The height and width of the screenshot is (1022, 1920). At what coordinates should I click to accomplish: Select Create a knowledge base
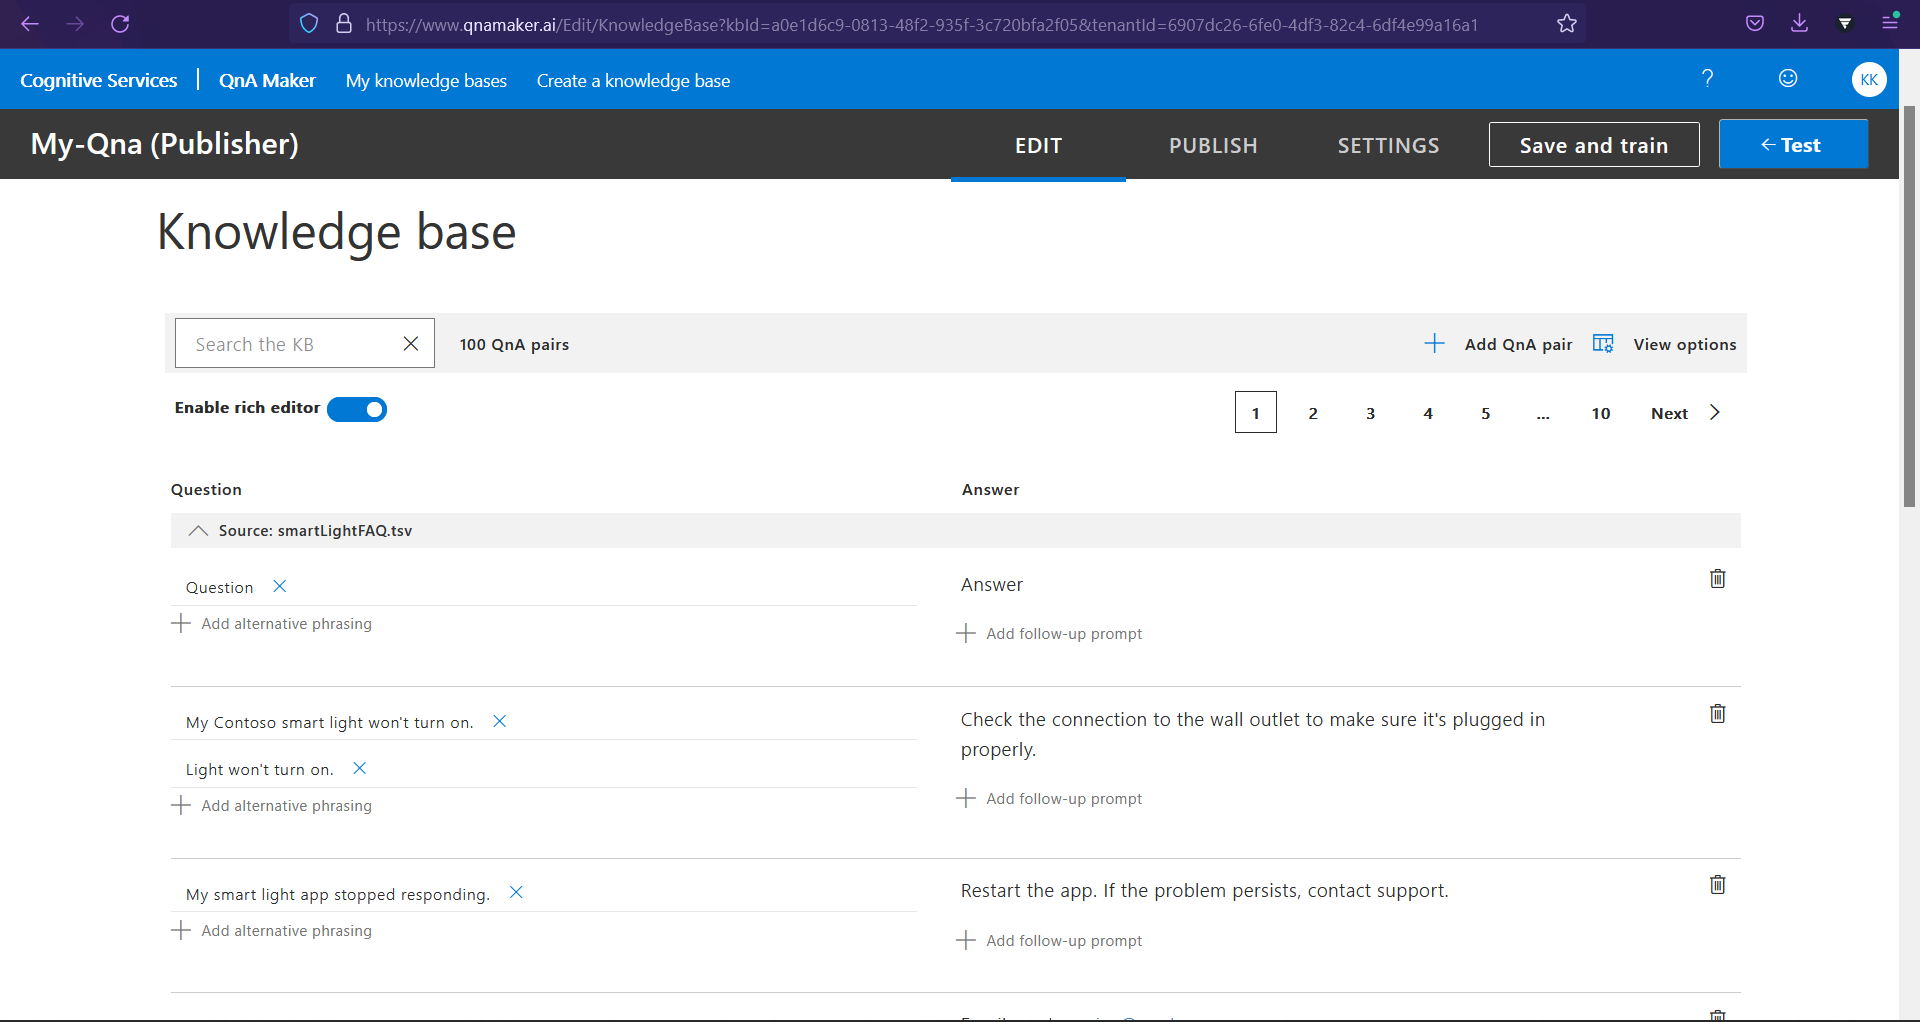tap(633, 80)
